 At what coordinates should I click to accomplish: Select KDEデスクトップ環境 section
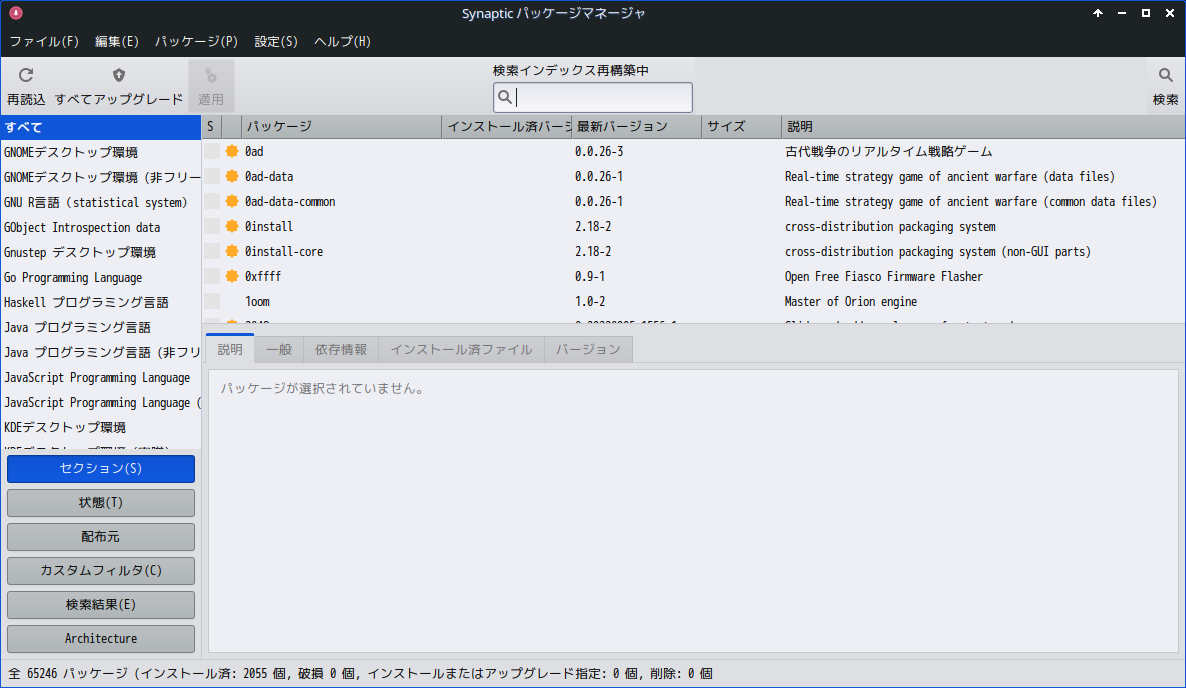click(x=101, y=427)
